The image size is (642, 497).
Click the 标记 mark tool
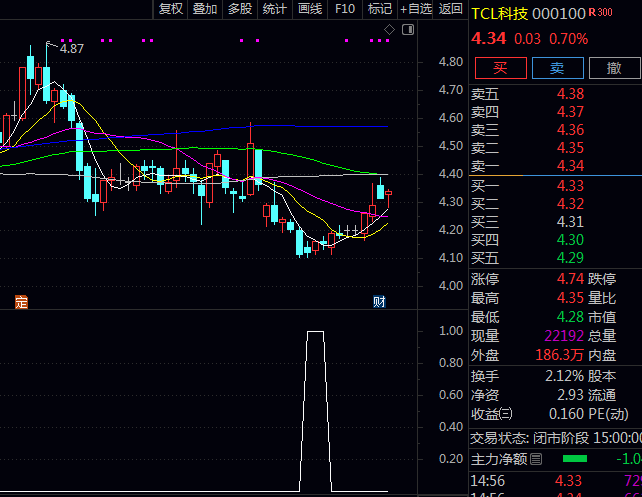tap(379, 9)
